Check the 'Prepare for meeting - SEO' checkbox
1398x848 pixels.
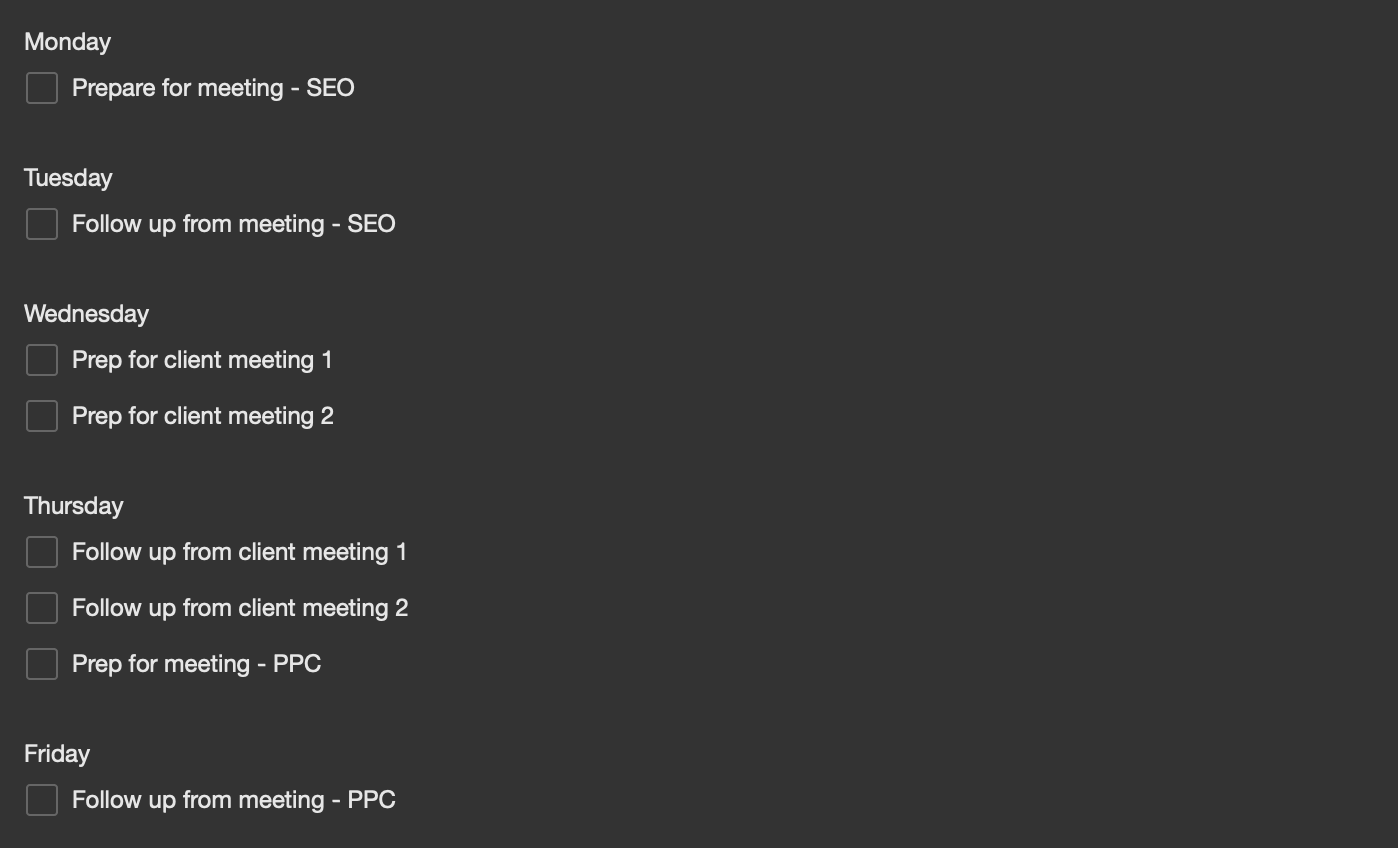[42, 88]
